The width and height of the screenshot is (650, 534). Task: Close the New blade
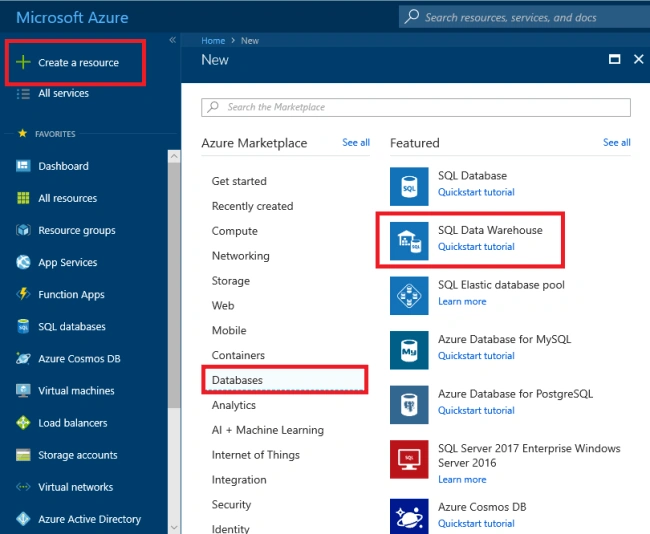click(638, 59)
